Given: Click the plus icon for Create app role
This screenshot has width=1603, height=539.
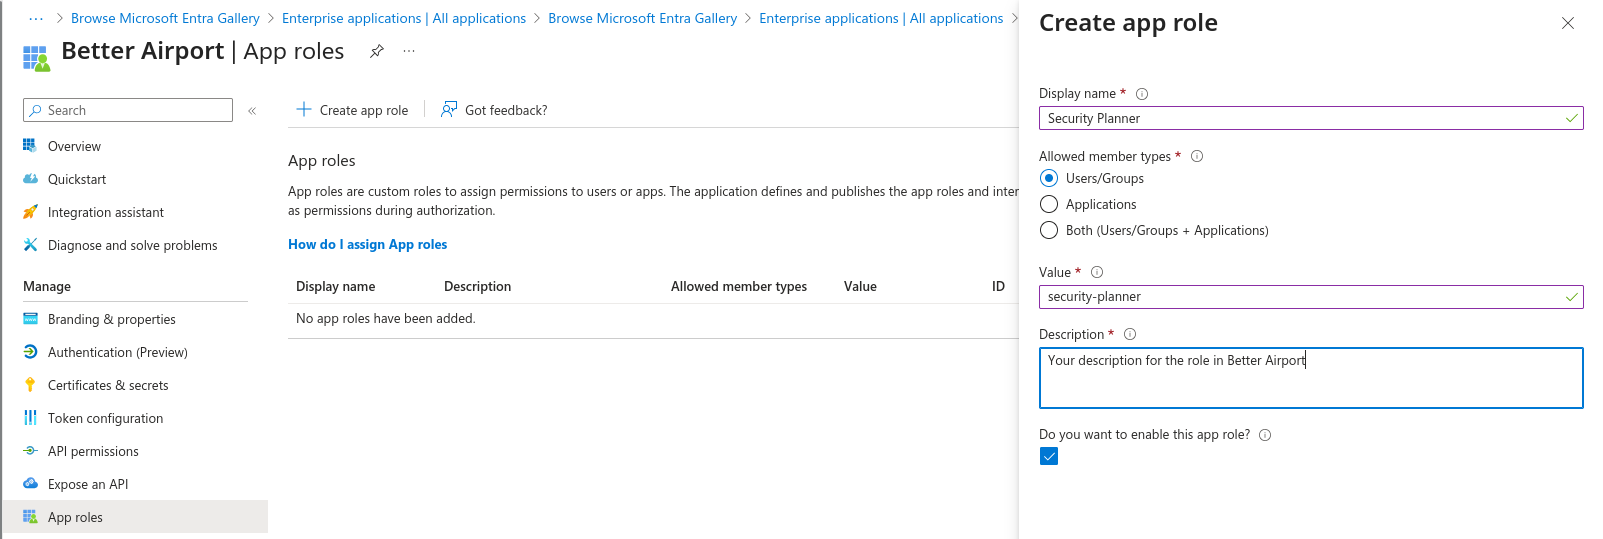Looking at the screenshot, I should (304, 109).
